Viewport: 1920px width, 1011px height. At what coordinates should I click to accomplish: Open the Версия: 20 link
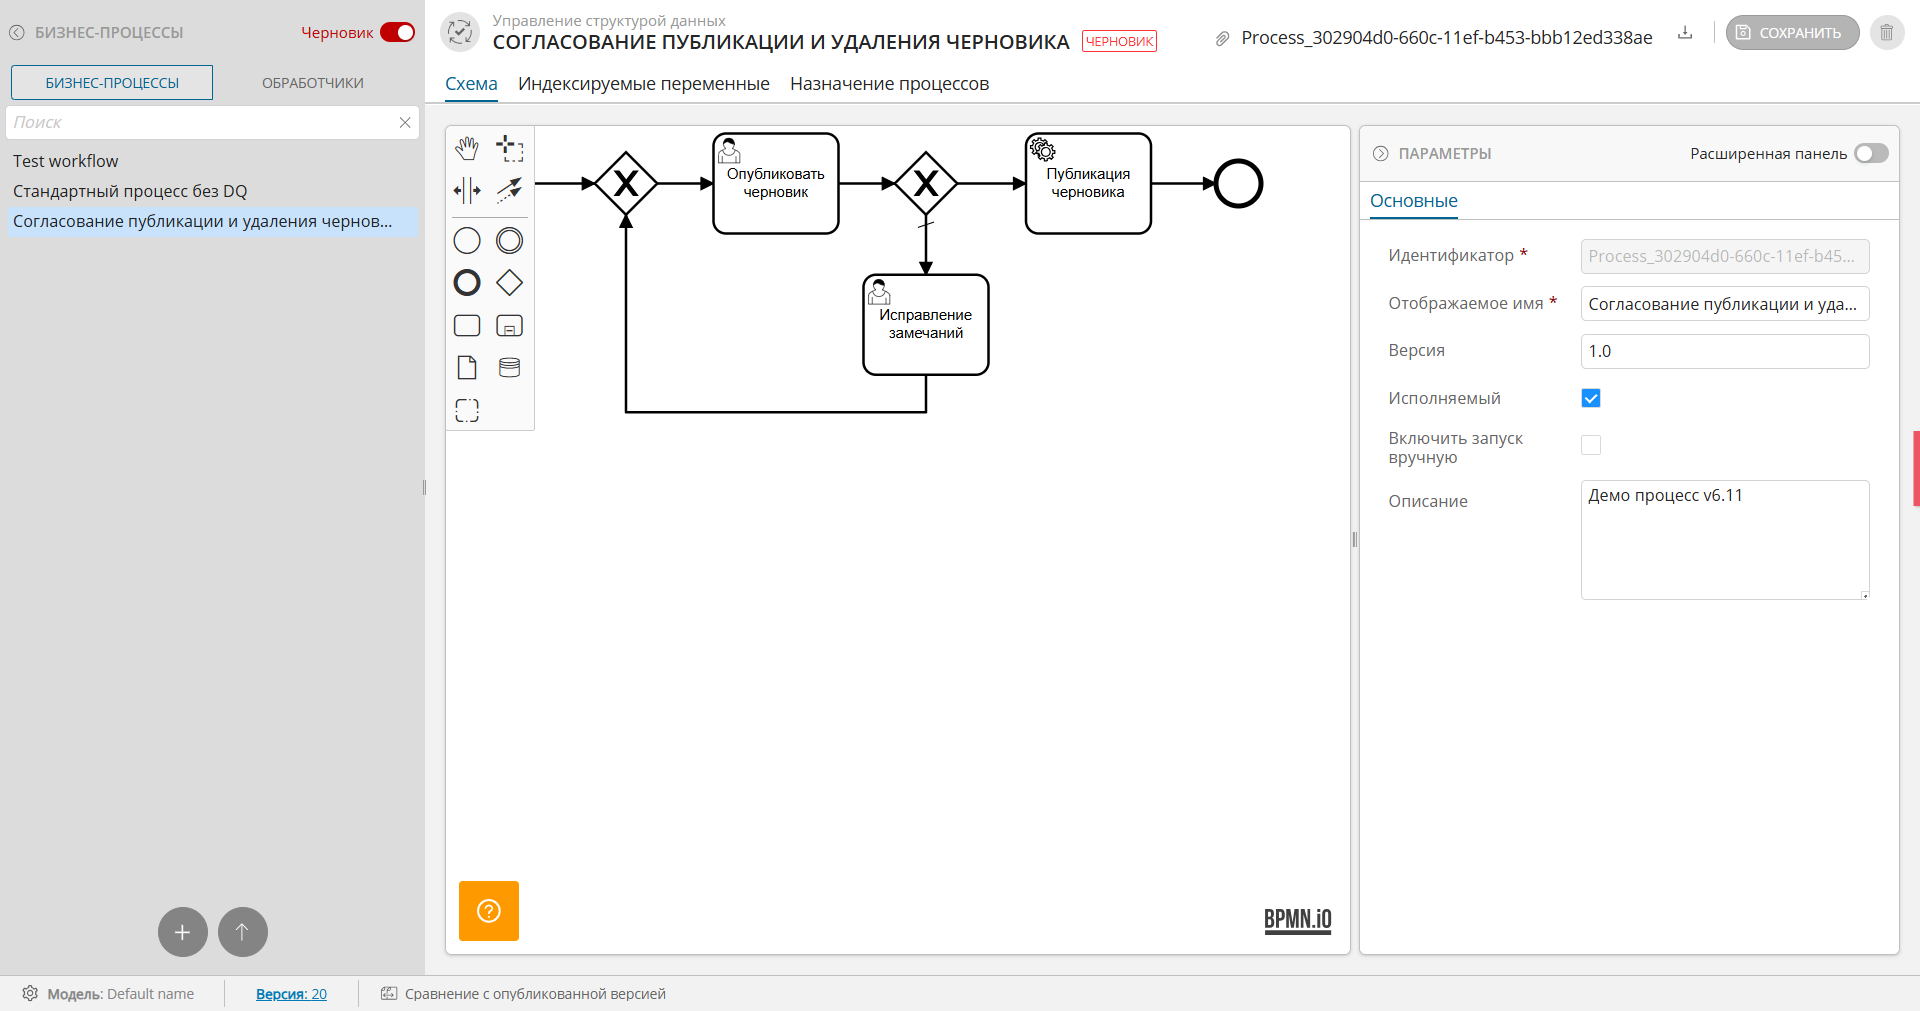[x=291, y=994]
